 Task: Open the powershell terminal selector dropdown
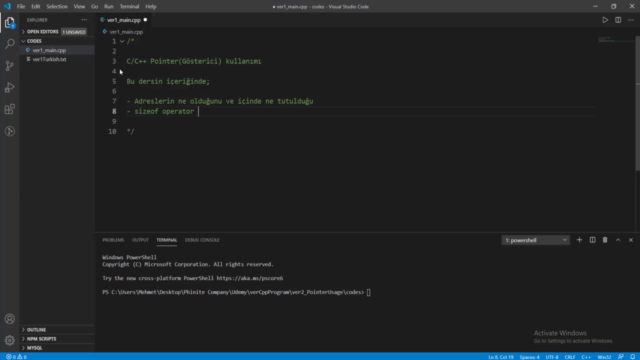click(x=535, y=240)
